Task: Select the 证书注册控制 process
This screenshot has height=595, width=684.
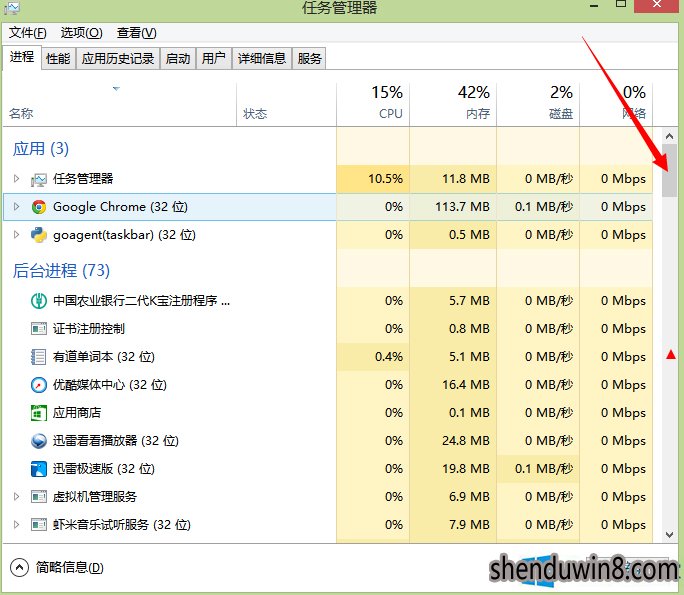Action: [x=328, y=328]
